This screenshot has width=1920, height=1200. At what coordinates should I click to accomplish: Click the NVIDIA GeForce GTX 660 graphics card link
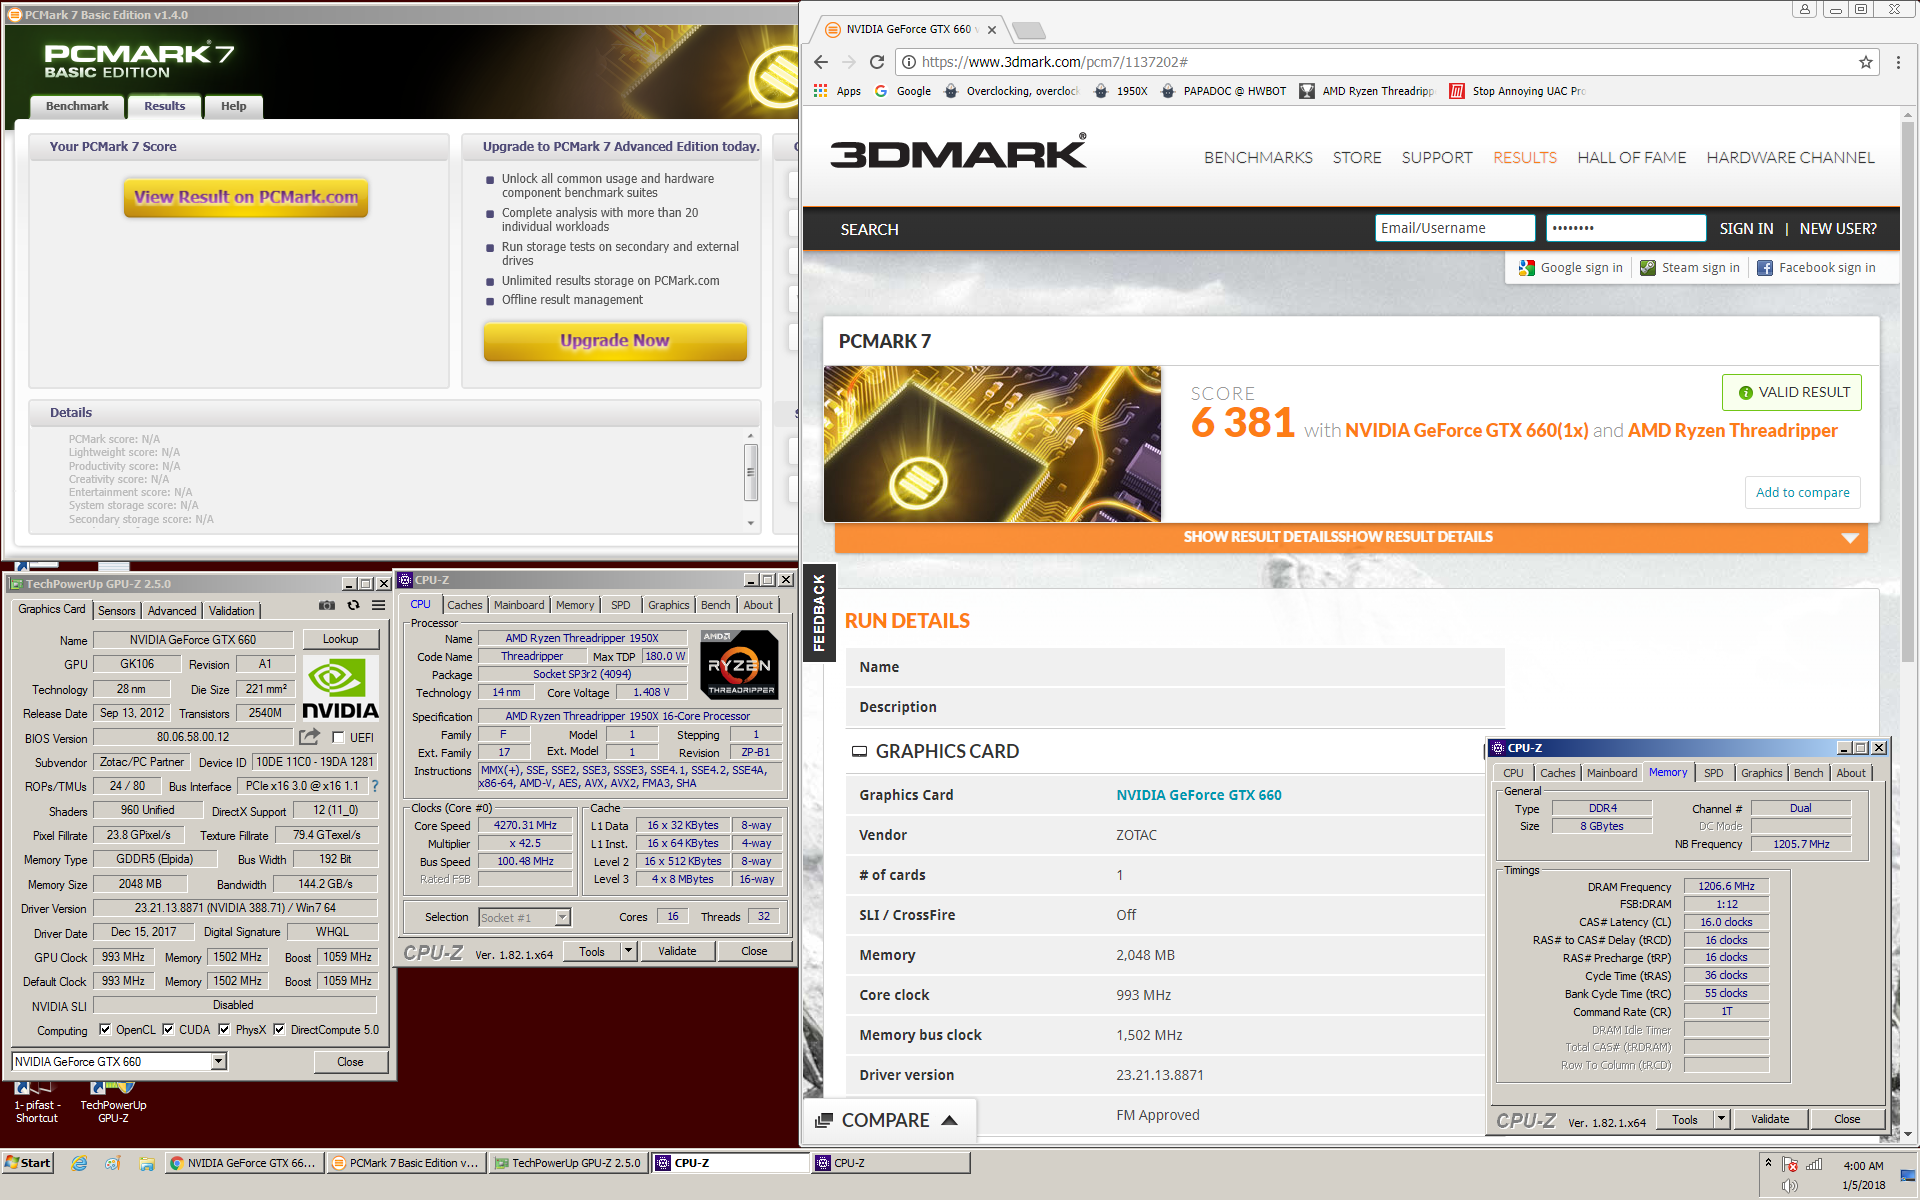[x=1198, y=795]
